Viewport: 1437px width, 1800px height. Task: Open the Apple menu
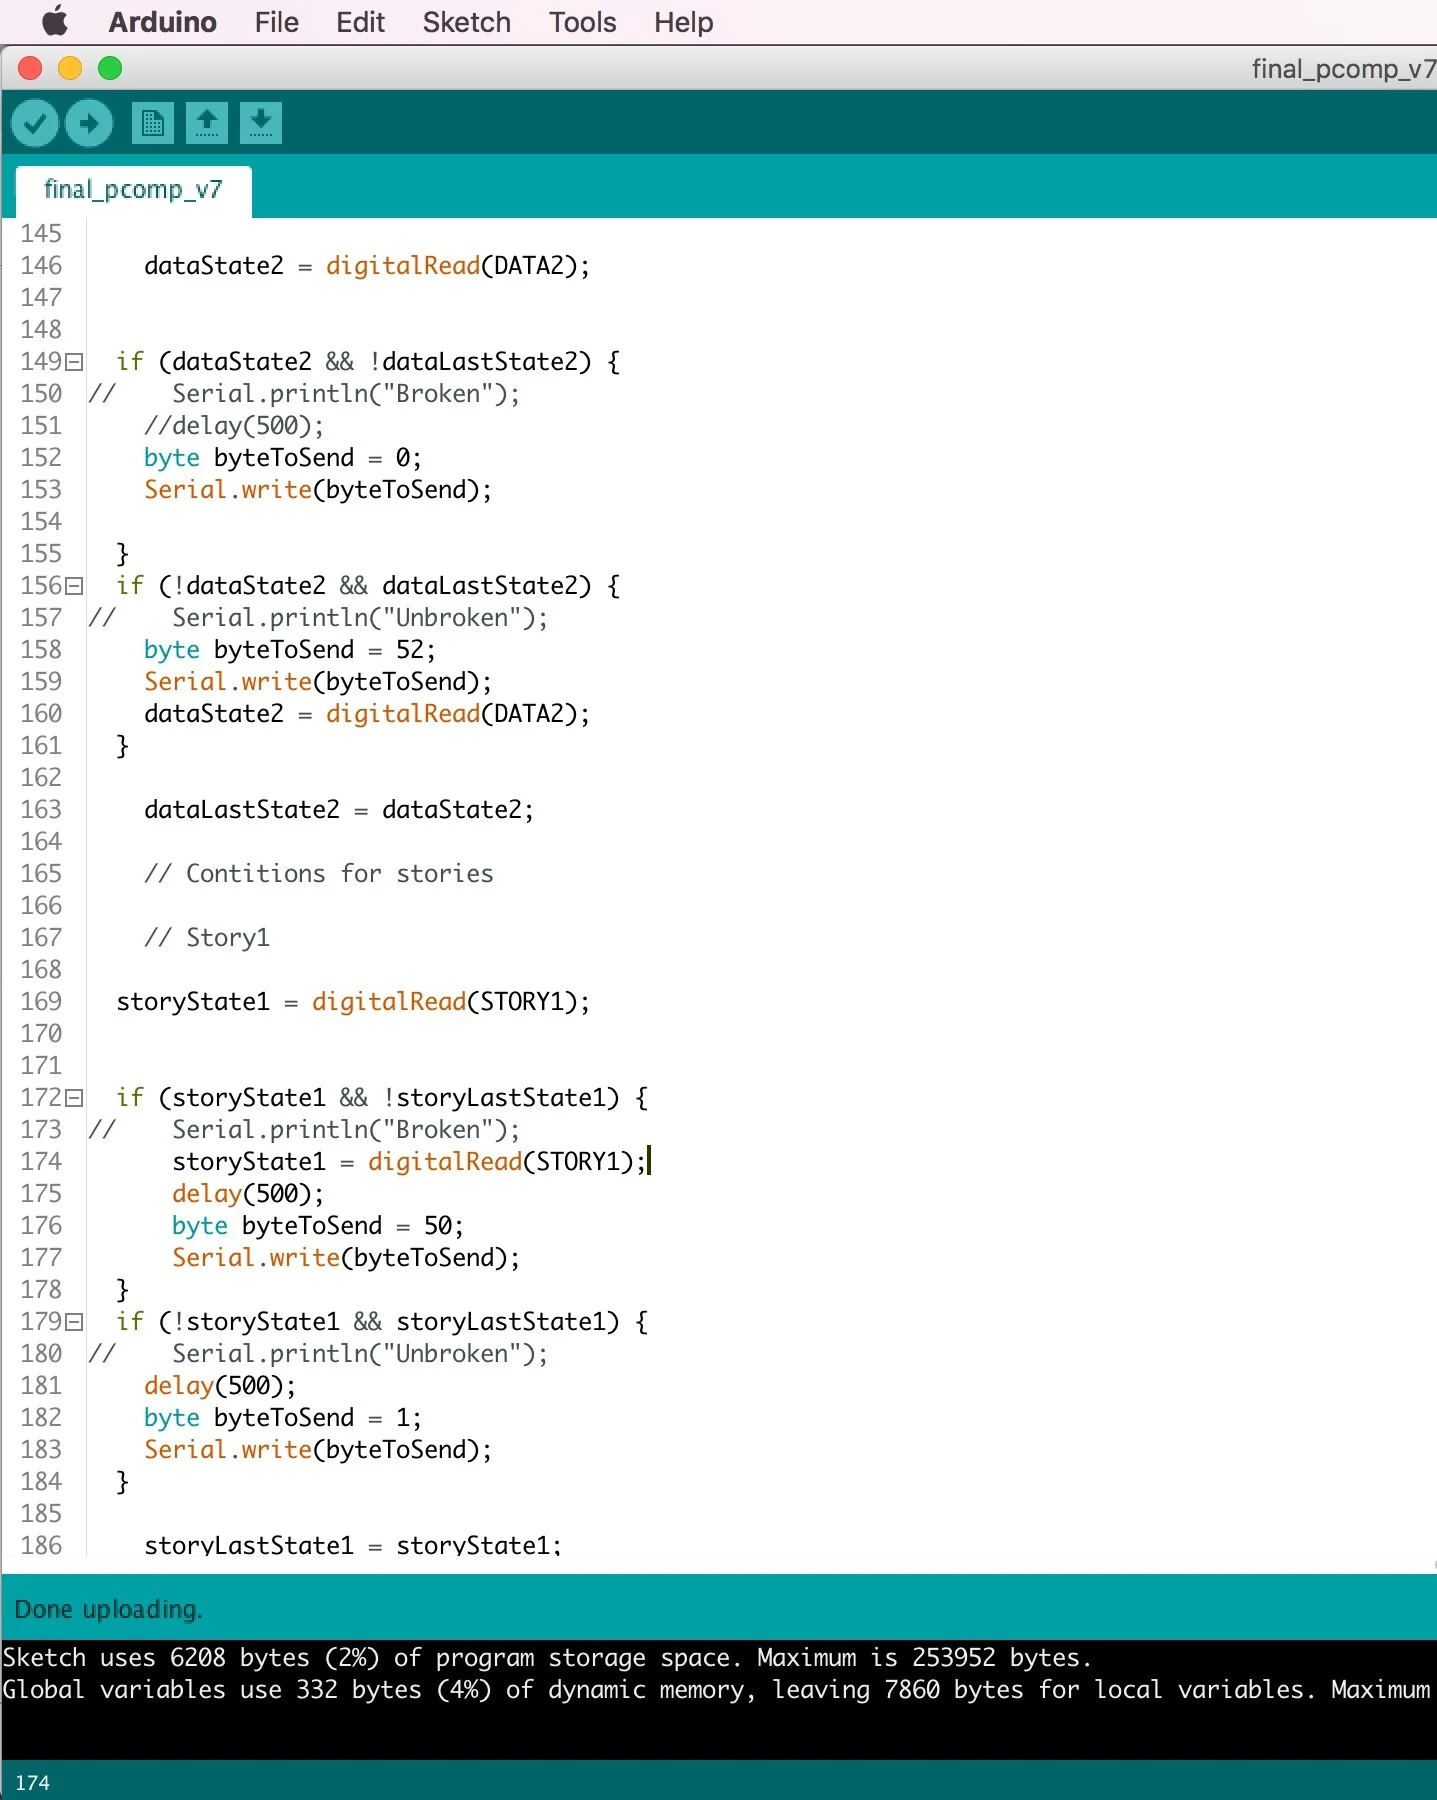click(55, 22)
